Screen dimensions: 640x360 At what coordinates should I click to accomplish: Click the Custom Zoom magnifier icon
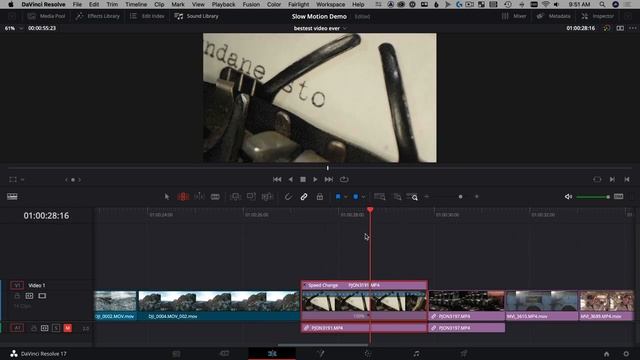coord(412,197)
